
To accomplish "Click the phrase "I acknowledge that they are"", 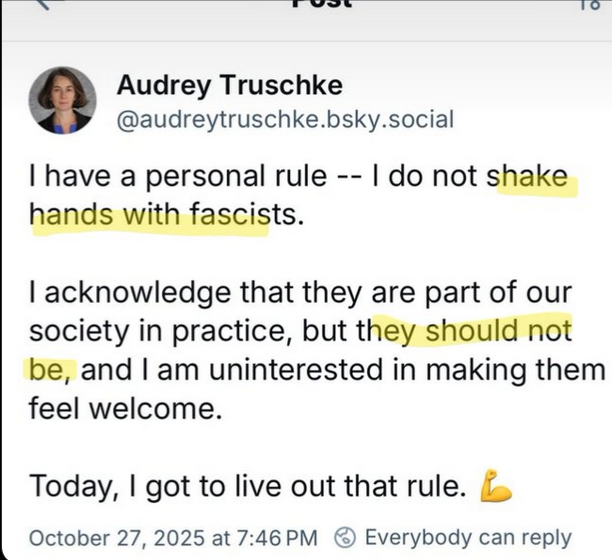I will (190, 295).
